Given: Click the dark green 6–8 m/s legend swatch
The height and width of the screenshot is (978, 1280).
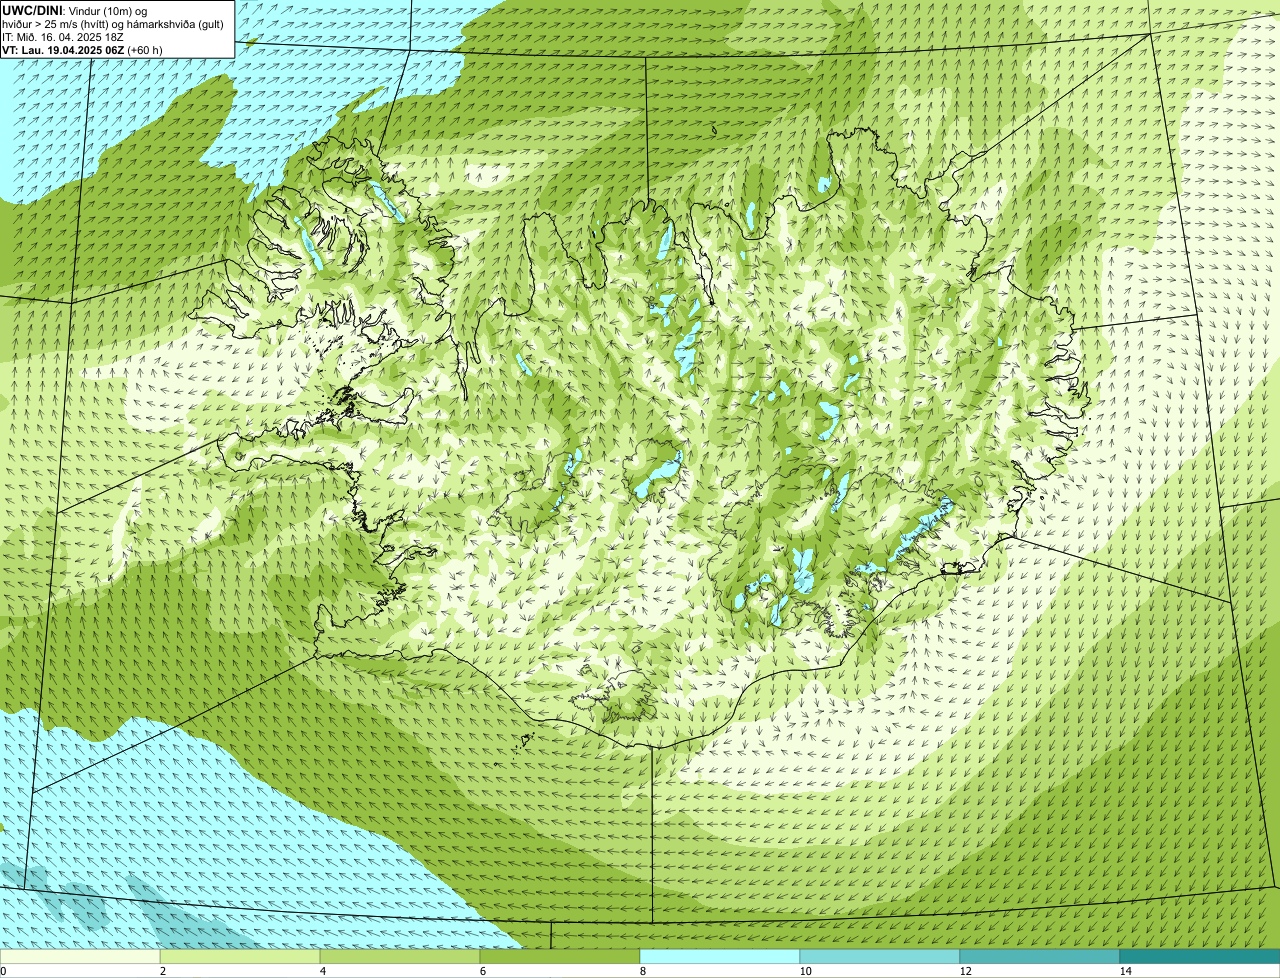Looking at the screenshot, I should (x=560, y=956).
